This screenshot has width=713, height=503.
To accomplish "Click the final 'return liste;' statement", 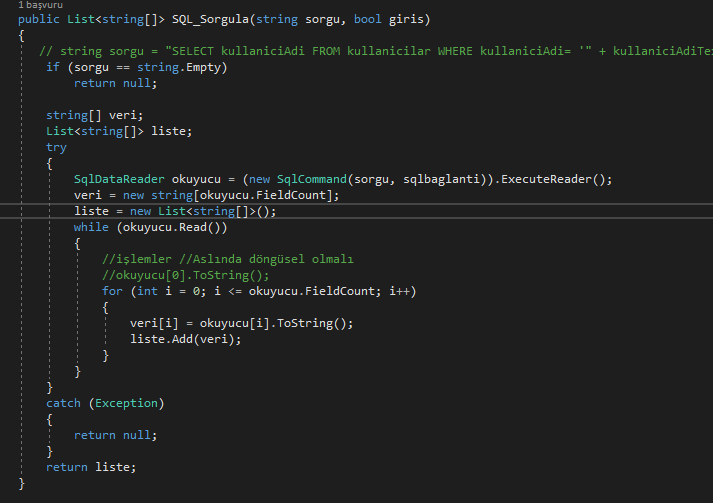I will [91, 467].
